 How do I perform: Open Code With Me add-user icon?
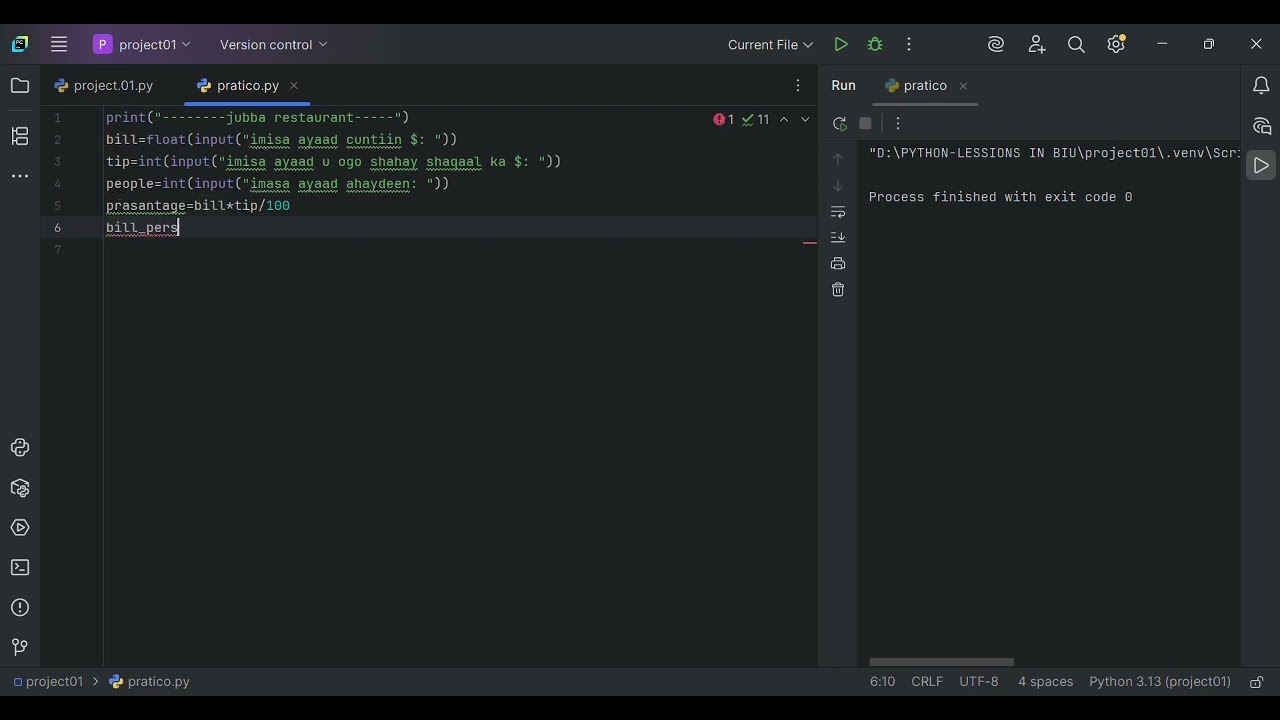1036,44
